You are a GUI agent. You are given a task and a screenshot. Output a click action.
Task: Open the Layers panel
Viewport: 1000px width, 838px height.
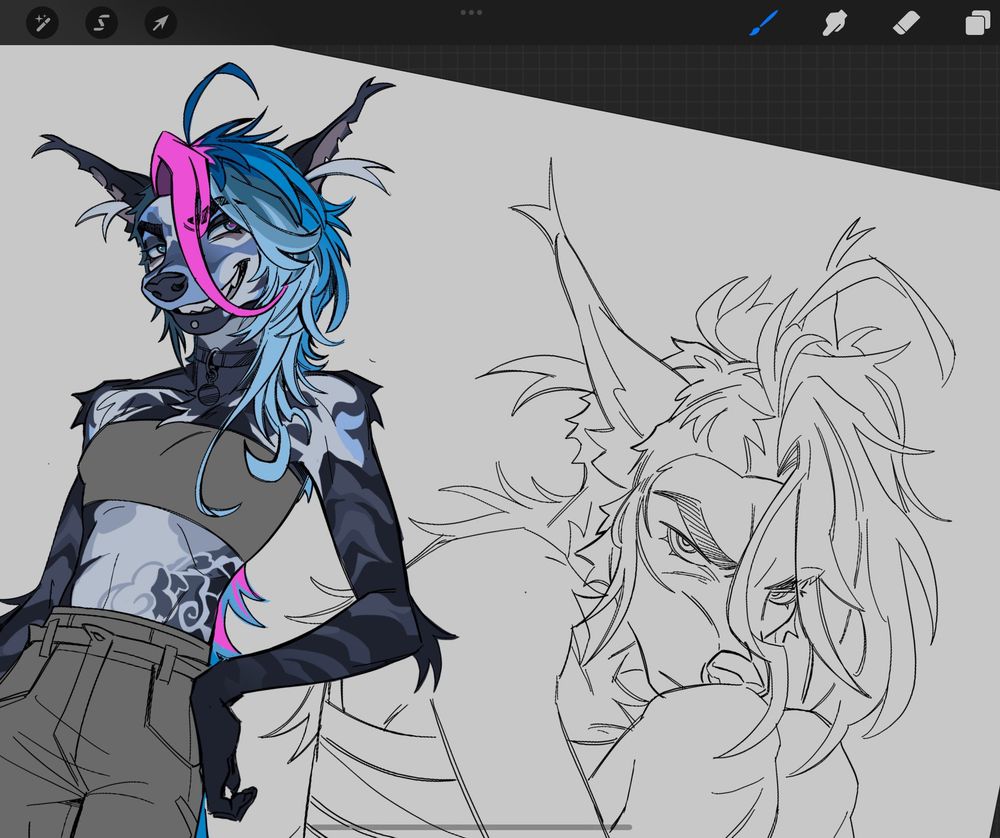point(978,24)
